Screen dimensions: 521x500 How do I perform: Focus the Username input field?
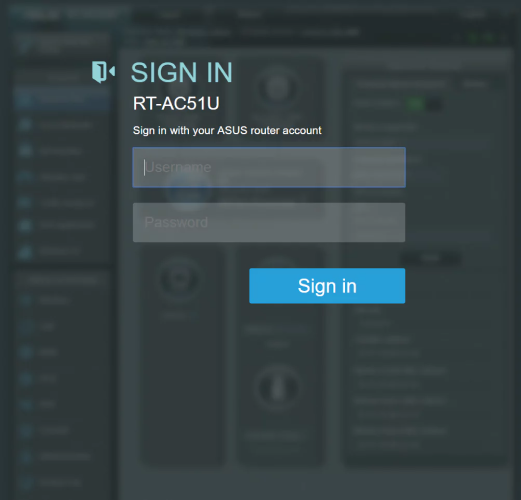269,167
